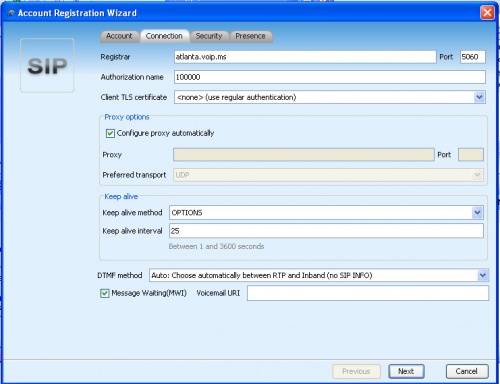500x384 pixels.
Task: Click the Registrar Port field showing 5060
Action: click(x=473, y=57)
